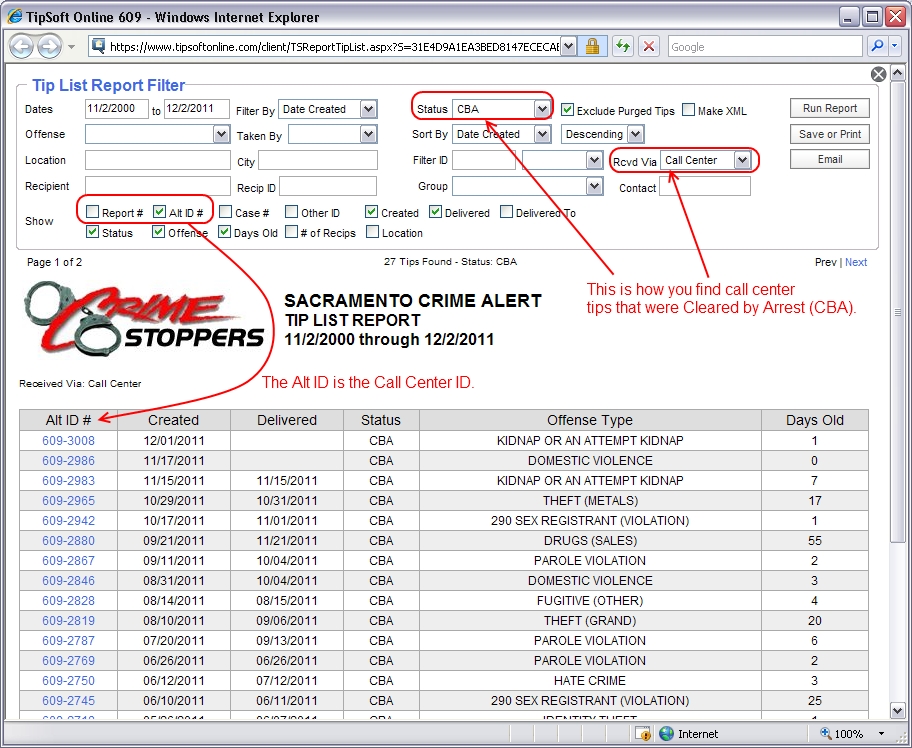Viewport: 912px width, 748px height.
Task: Click the Recip ID text field
Action: coord(328,186)
